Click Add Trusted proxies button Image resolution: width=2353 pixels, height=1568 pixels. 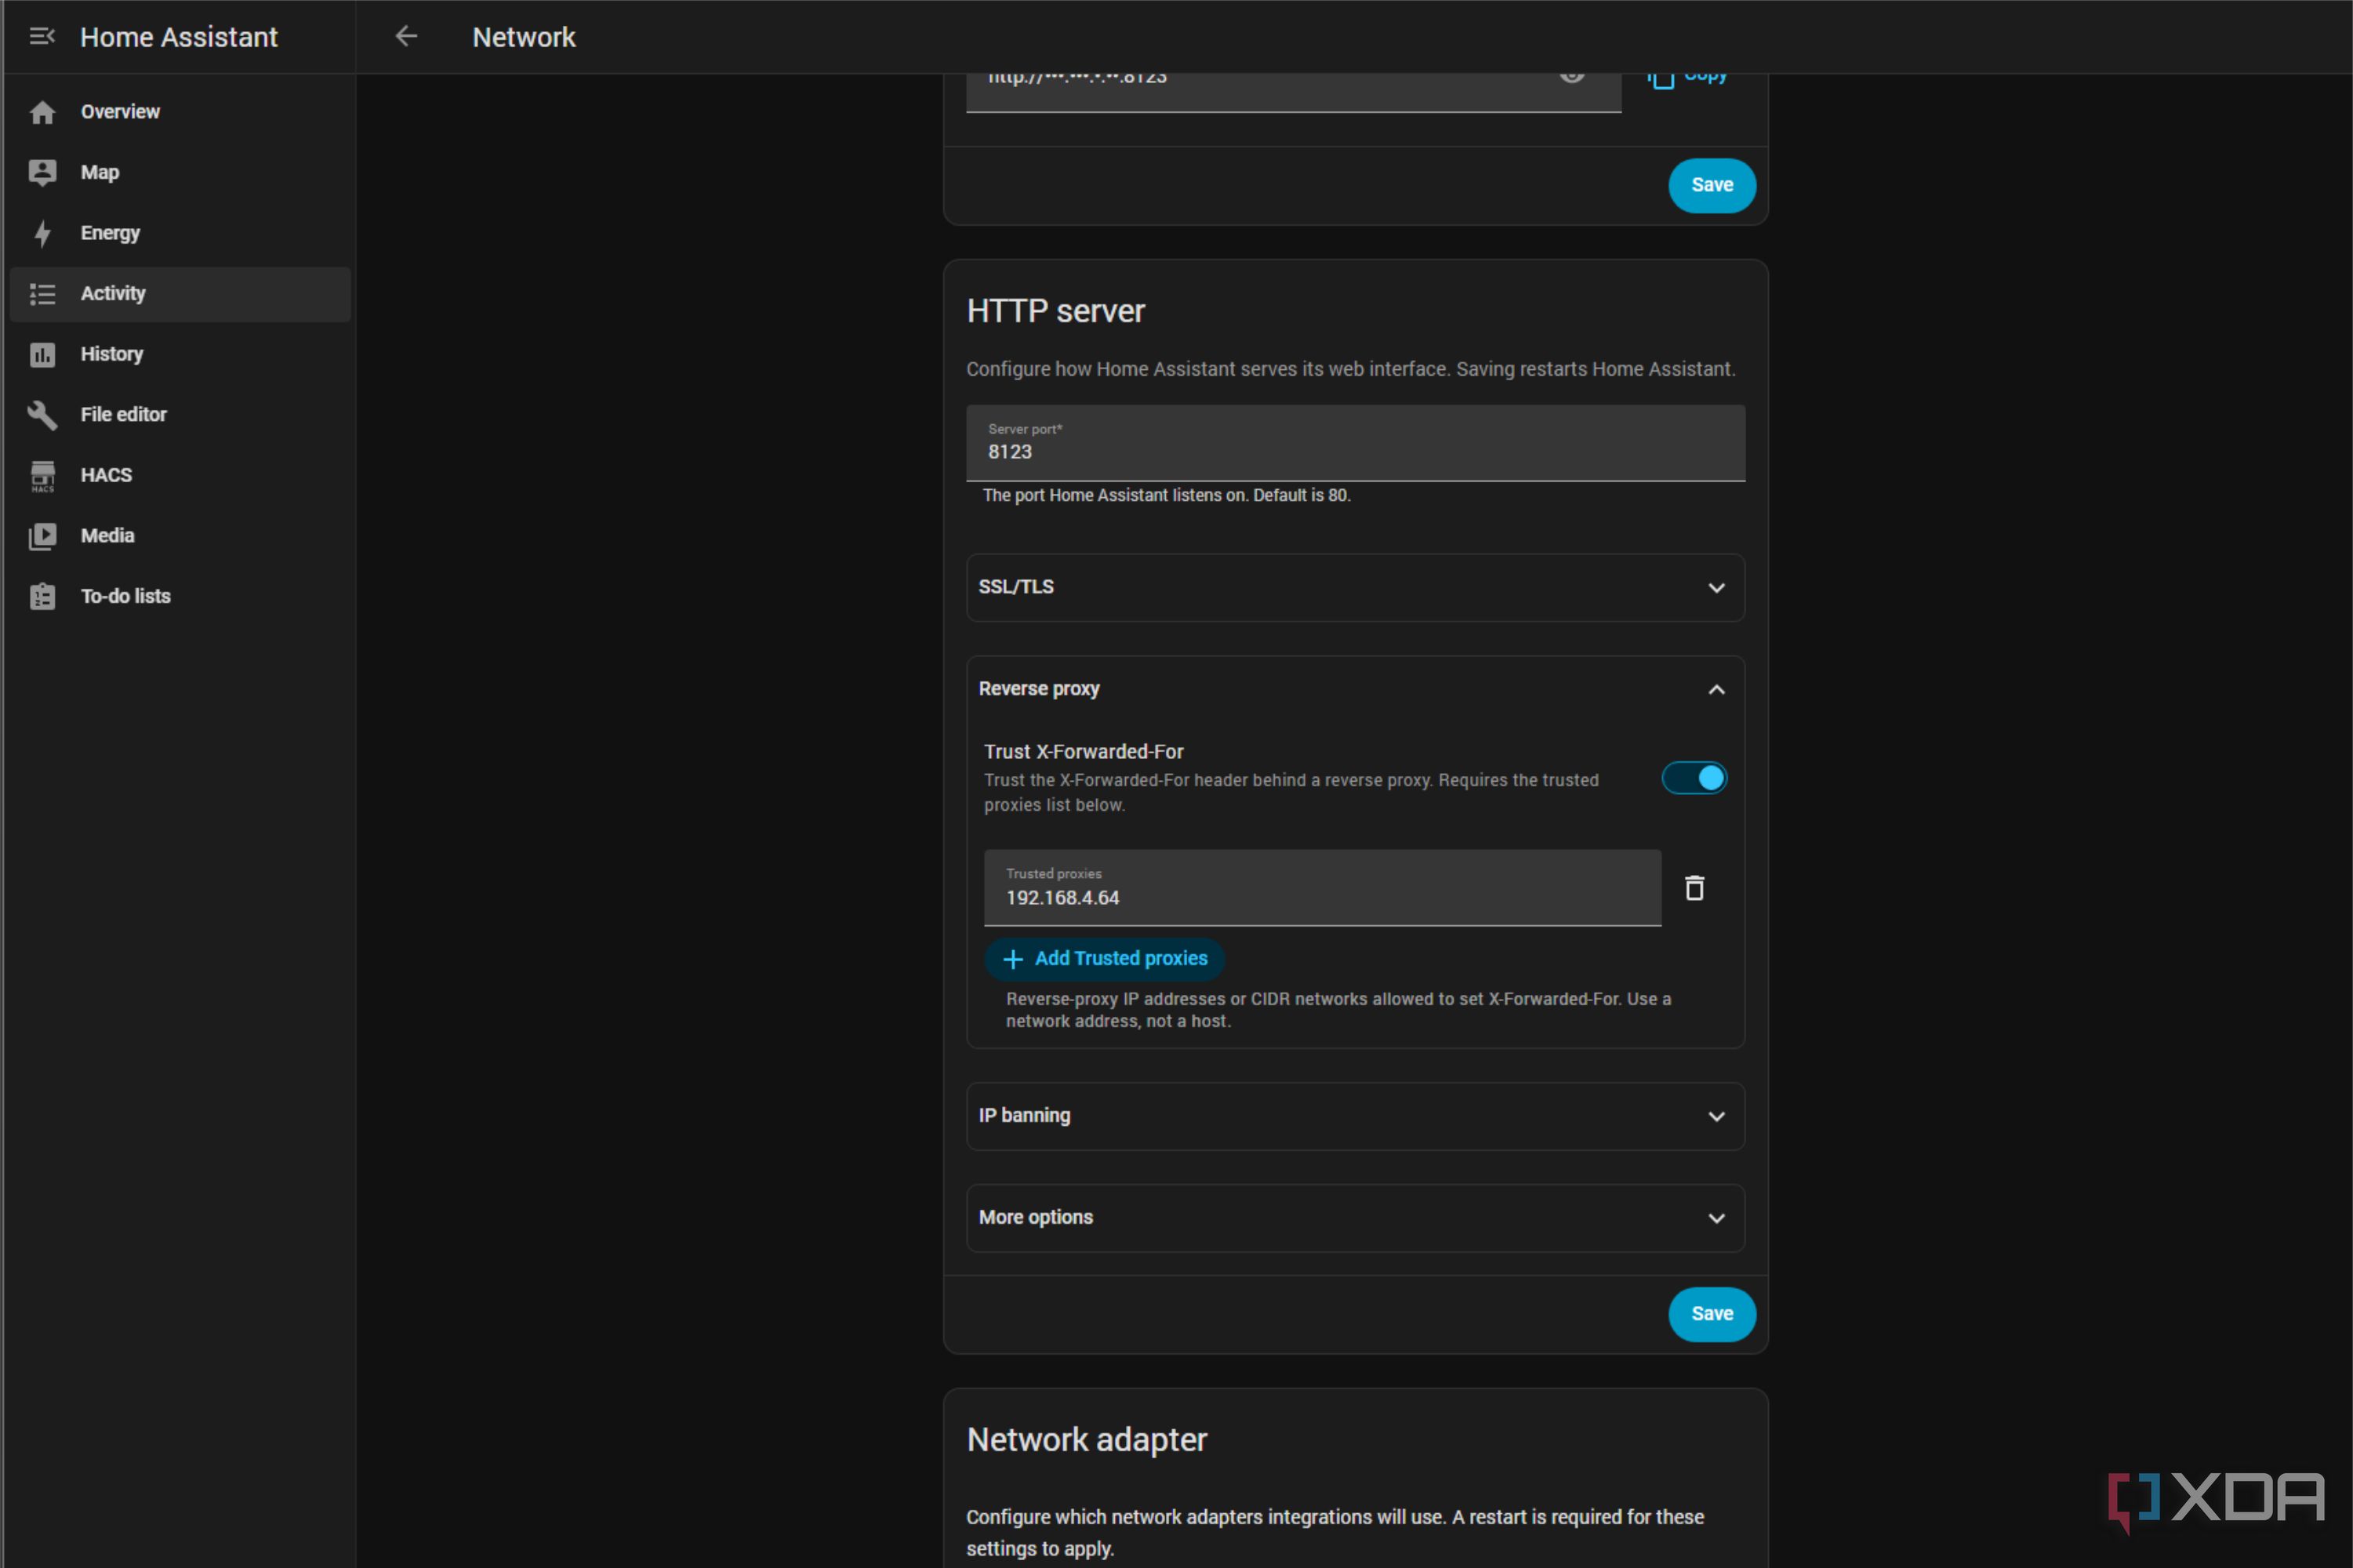pyautogui.click(x=1105, y=959)
